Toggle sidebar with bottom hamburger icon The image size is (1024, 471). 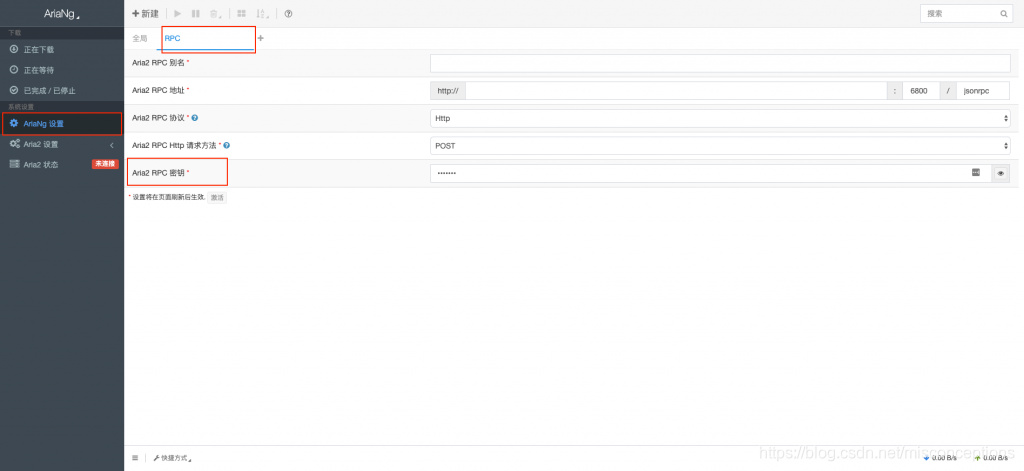point(135,458)
